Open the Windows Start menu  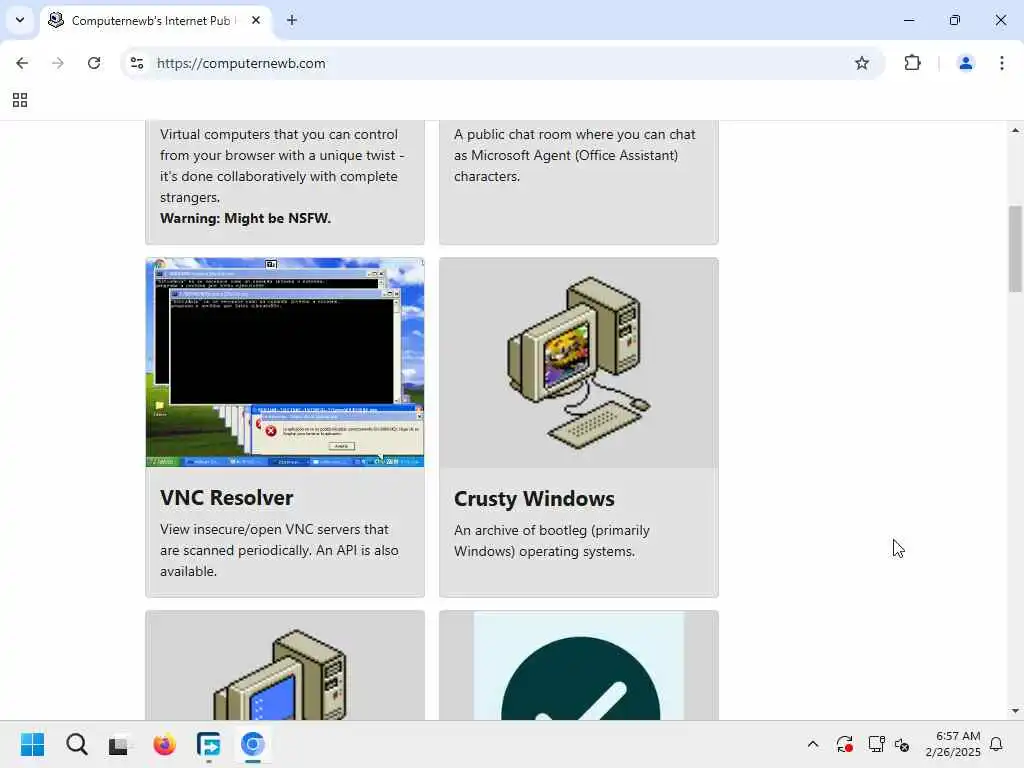click(x=32, y=744)
